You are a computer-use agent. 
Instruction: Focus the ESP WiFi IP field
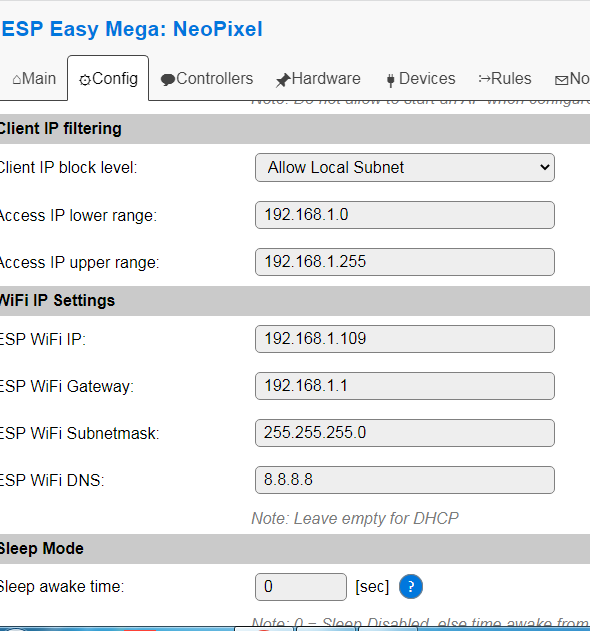tap(405, 339)
